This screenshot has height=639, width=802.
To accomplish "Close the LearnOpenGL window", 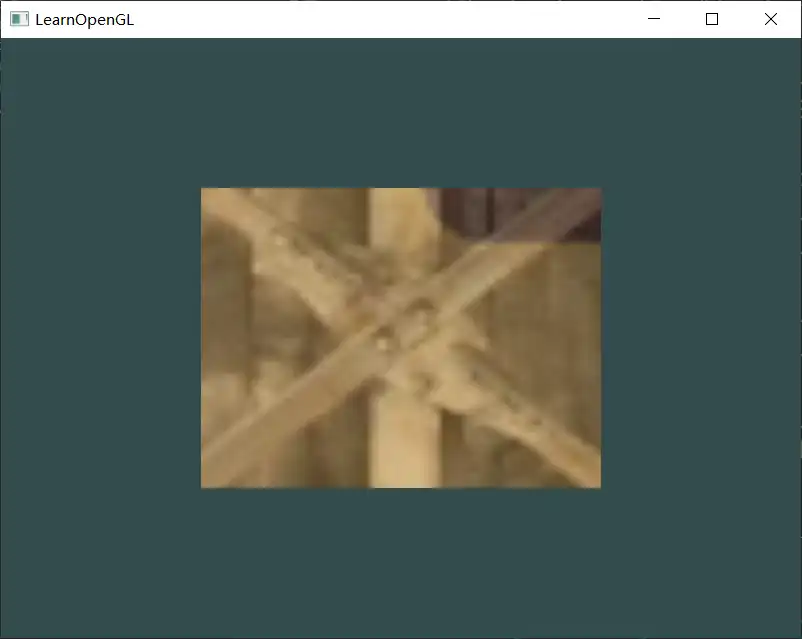I will pos(771,19).
